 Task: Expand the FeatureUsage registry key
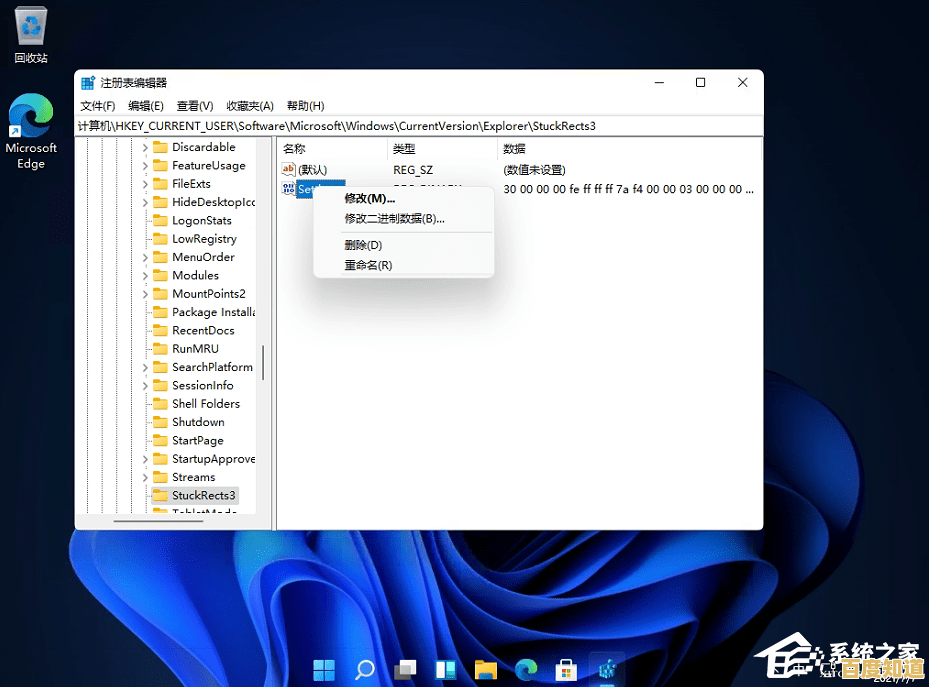pyautogui.click(x=147, y=165)
